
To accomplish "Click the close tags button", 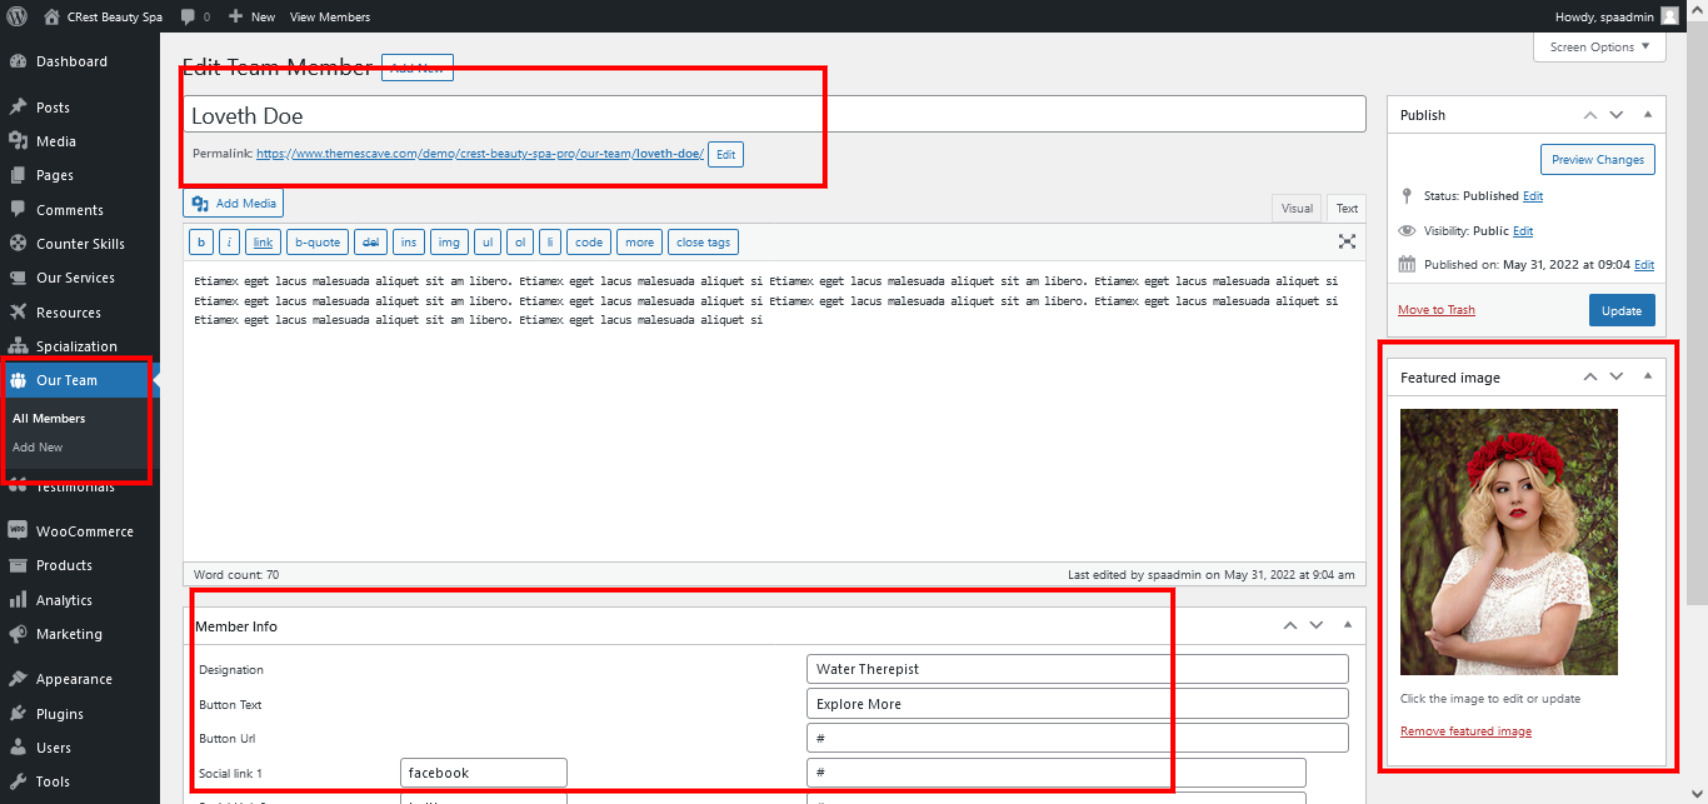I will point(703,242).
